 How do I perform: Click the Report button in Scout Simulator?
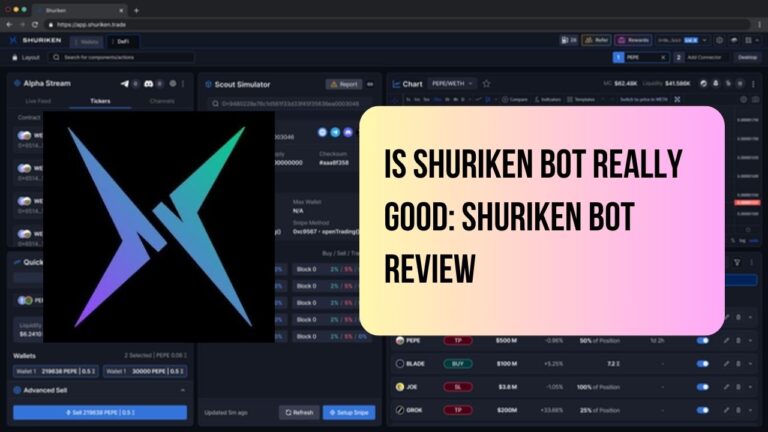344,84
